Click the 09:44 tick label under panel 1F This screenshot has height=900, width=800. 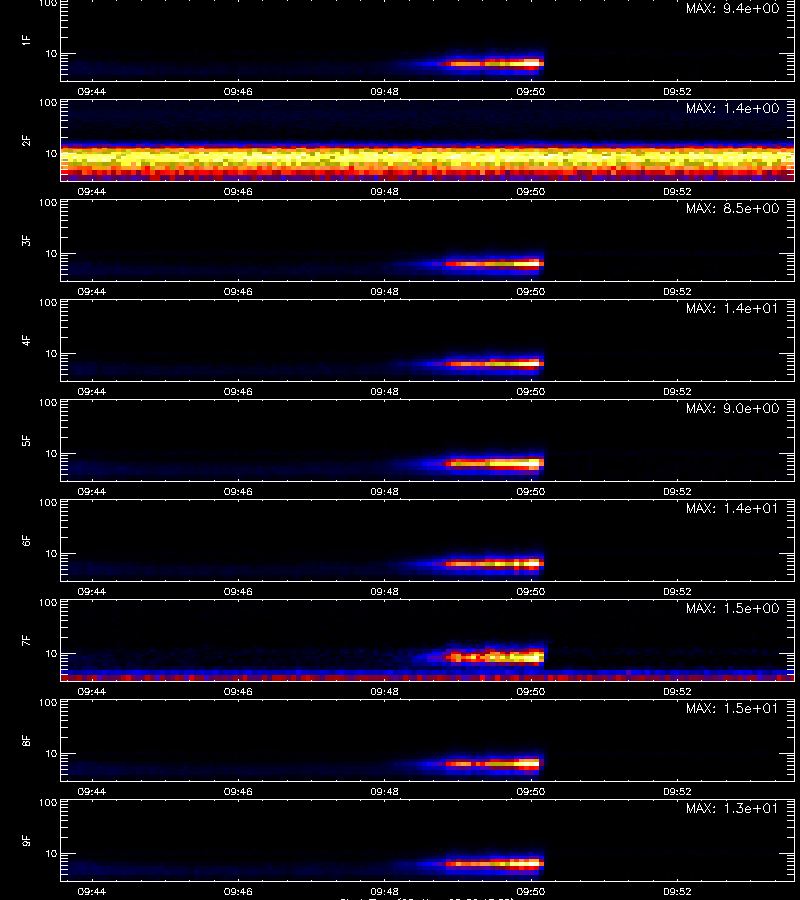pyautogui.click(x=92, y=91)
